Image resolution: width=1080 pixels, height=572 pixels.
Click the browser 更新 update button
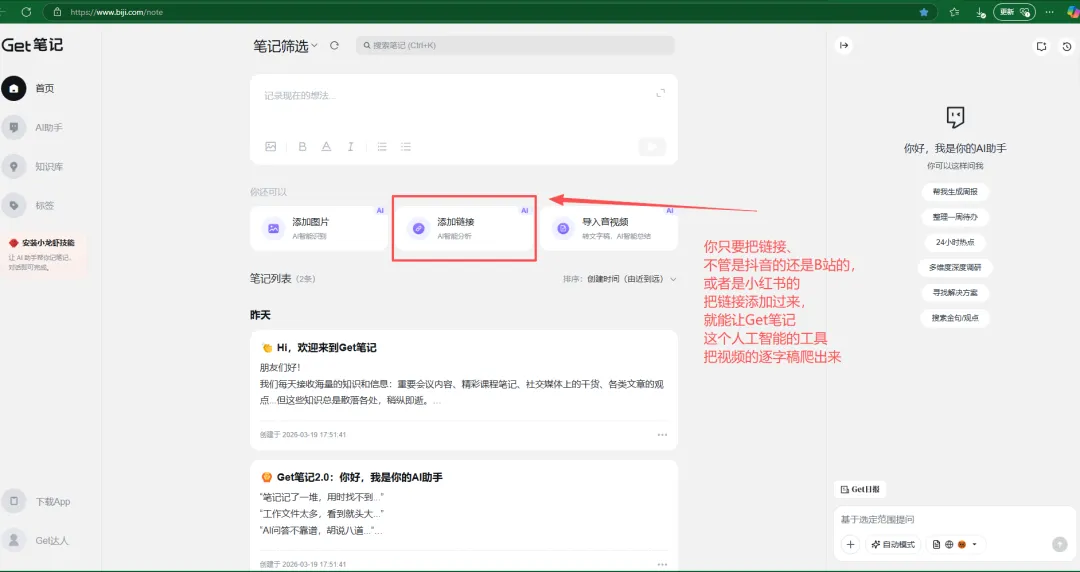pyautogui.click(x=1015, y=12)
